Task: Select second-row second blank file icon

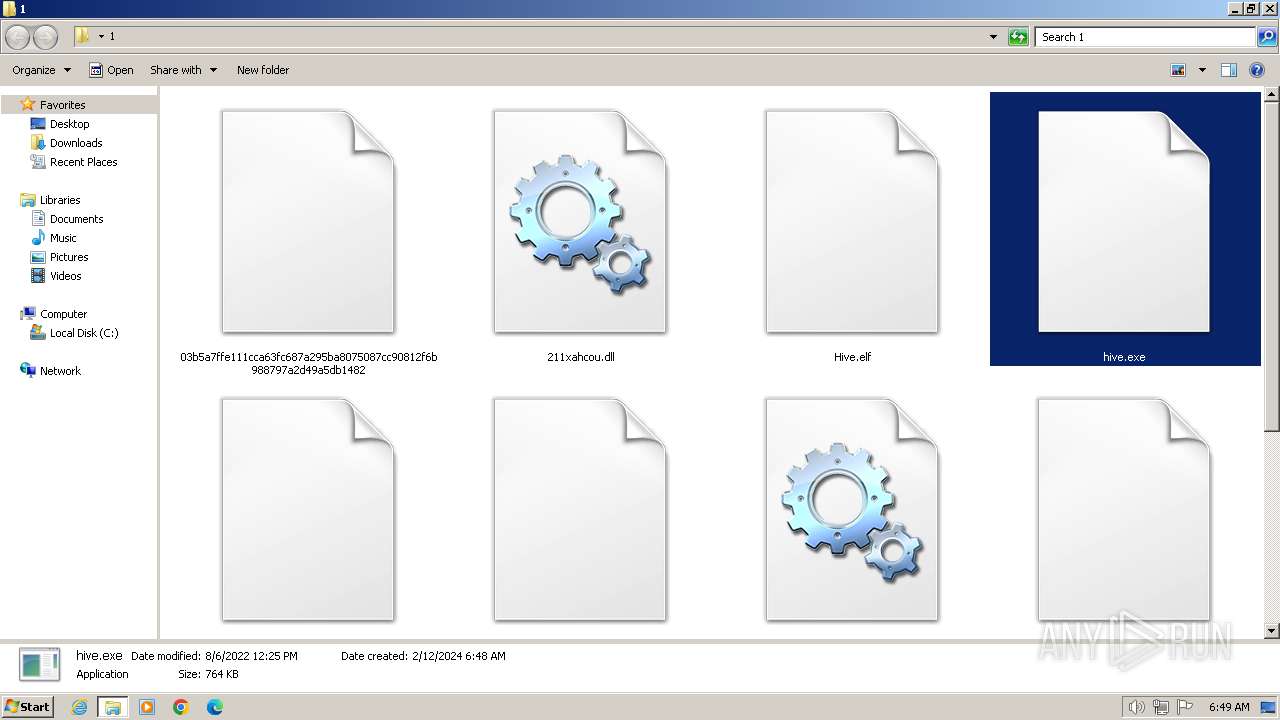Action: 580,510
